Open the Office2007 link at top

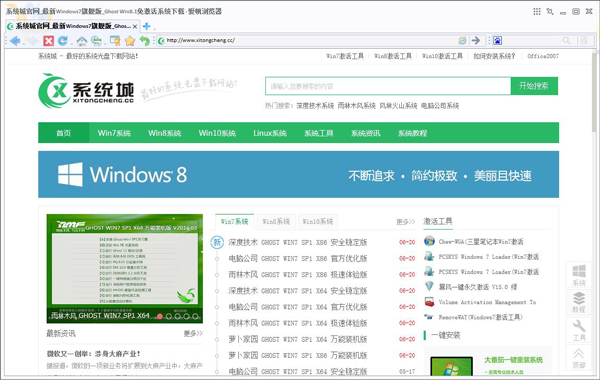(543, 56)
